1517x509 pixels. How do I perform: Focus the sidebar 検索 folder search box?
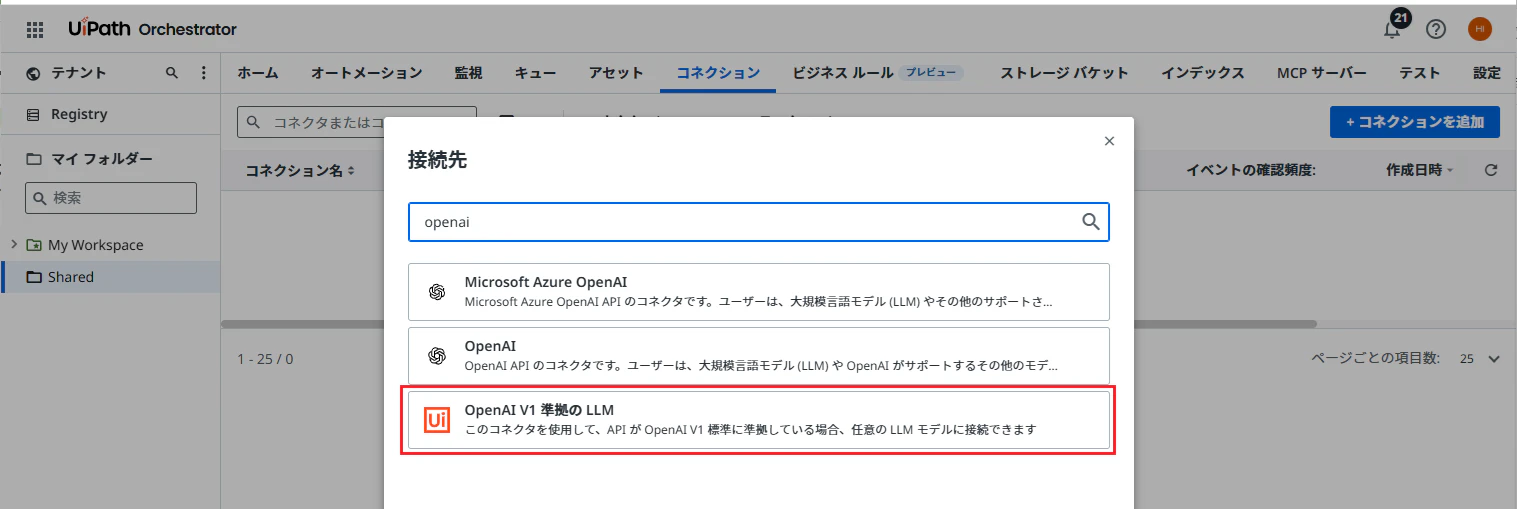(111, 198)
